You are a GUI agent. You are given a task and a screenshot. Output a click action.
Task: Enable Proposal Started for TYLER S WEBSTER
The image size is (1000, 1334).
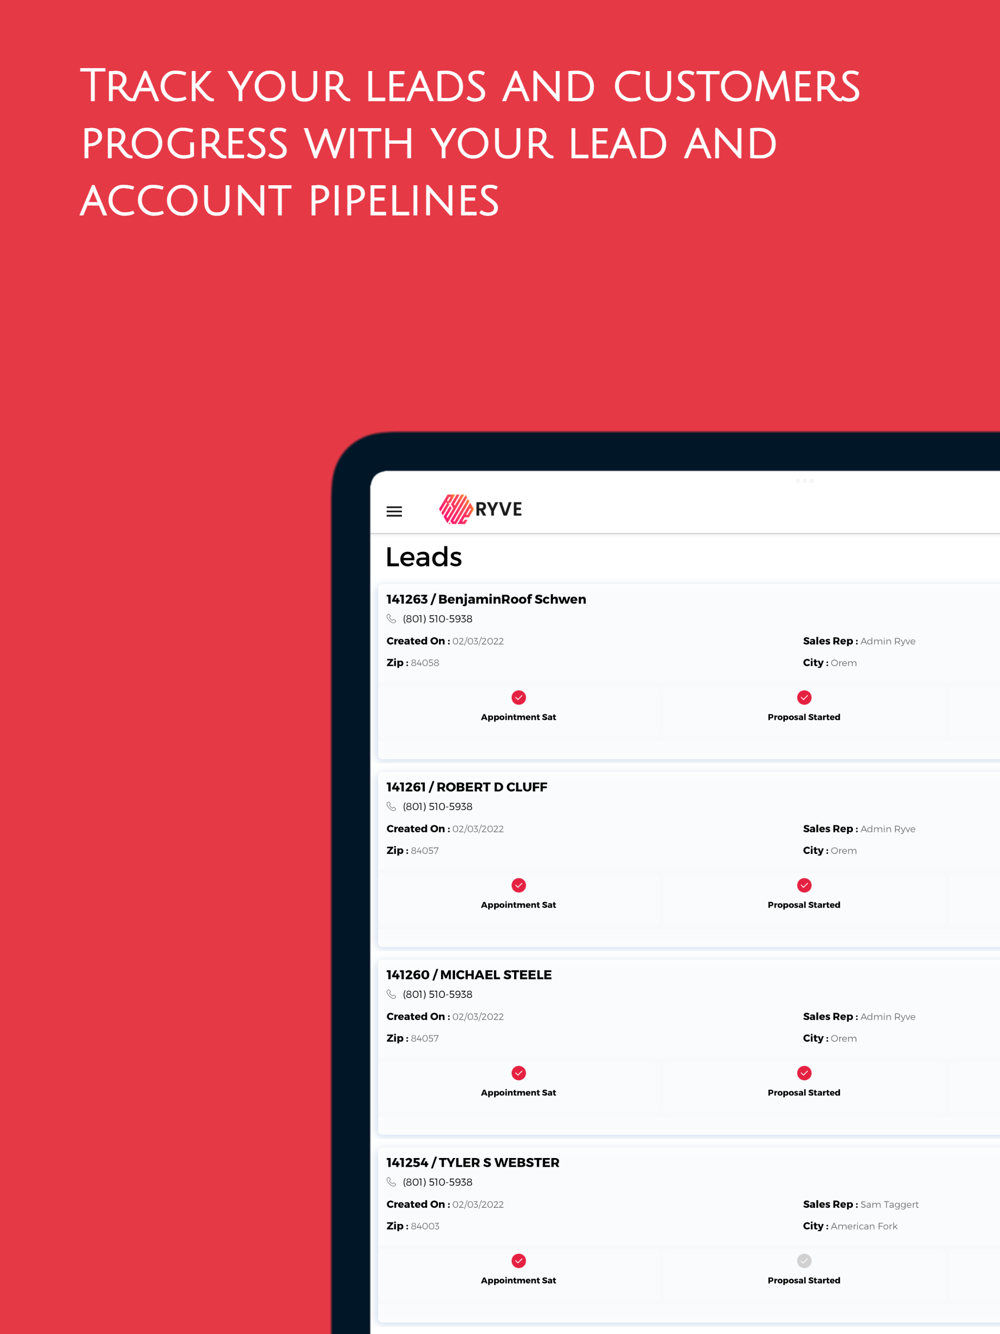[804, 1261]
